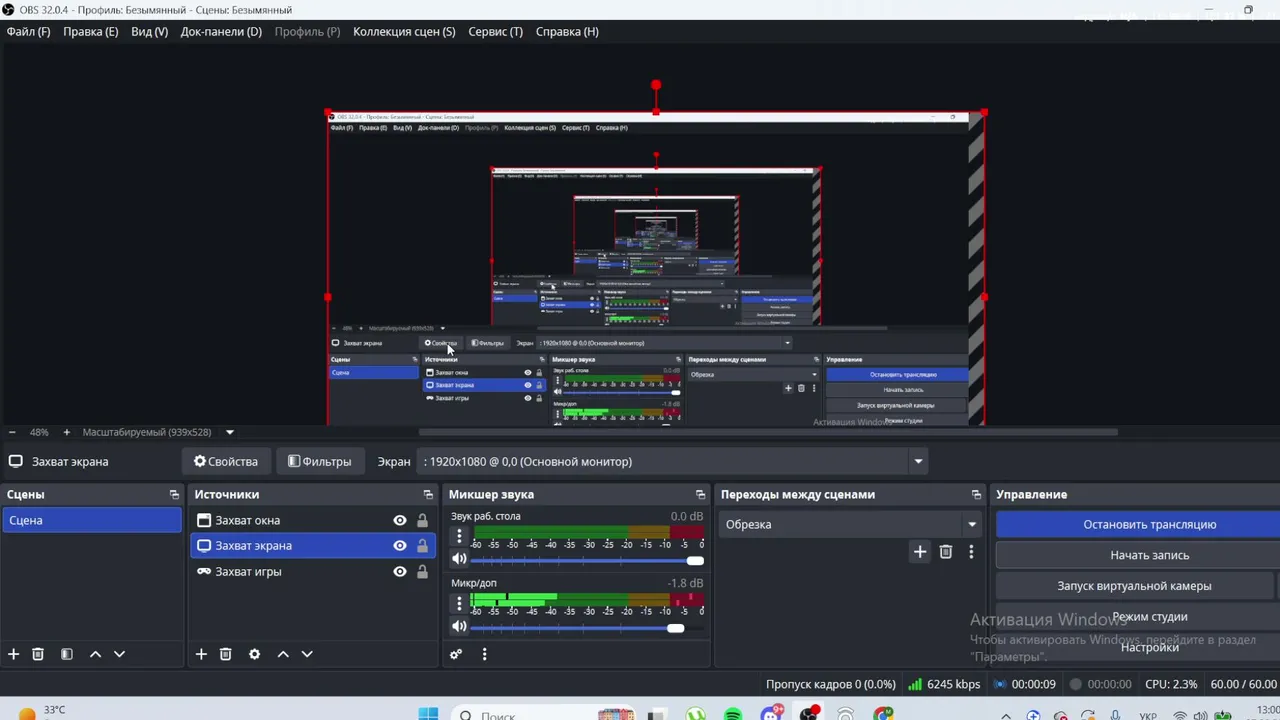
Task: Move scene down in Сцены panel
Action: (x=119, y=654)
